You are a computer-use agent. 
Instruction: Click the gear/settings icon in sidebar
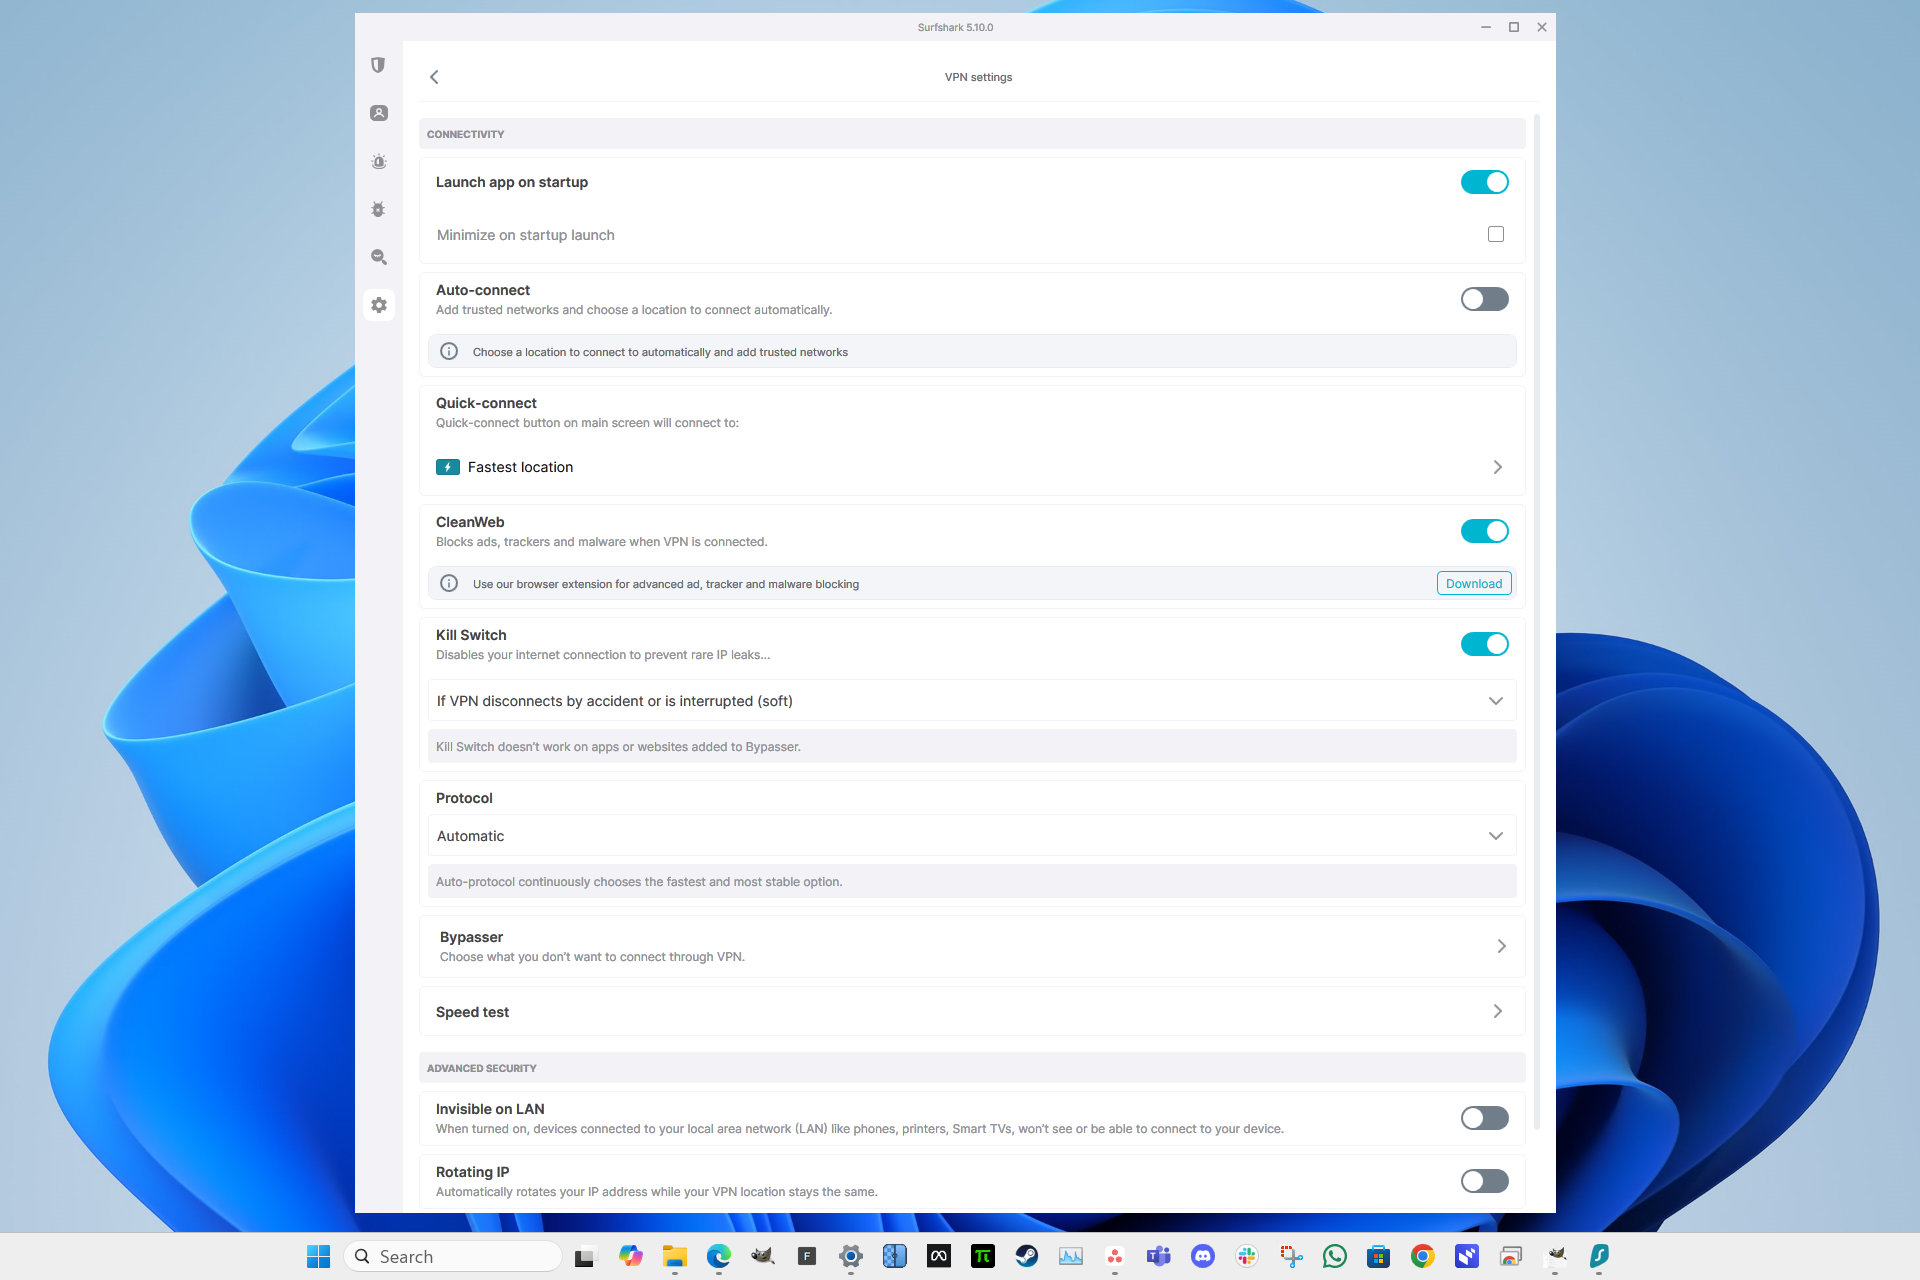[x=377, y=304]
